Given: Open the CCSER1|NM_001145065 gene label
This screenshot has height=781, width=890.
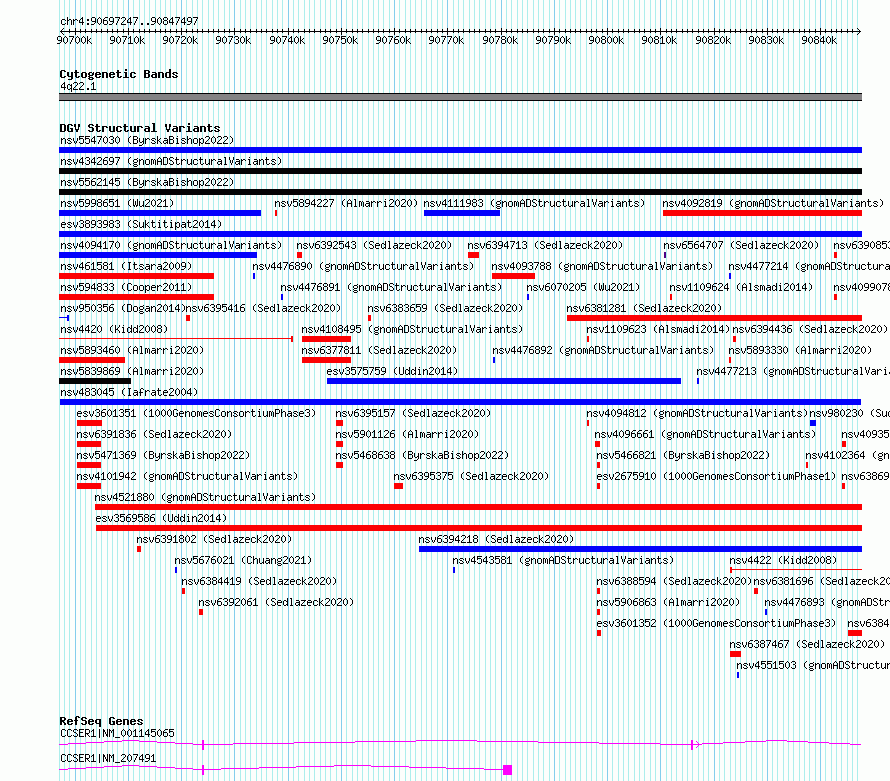Looking at the screenshot, I should (117, 733).
